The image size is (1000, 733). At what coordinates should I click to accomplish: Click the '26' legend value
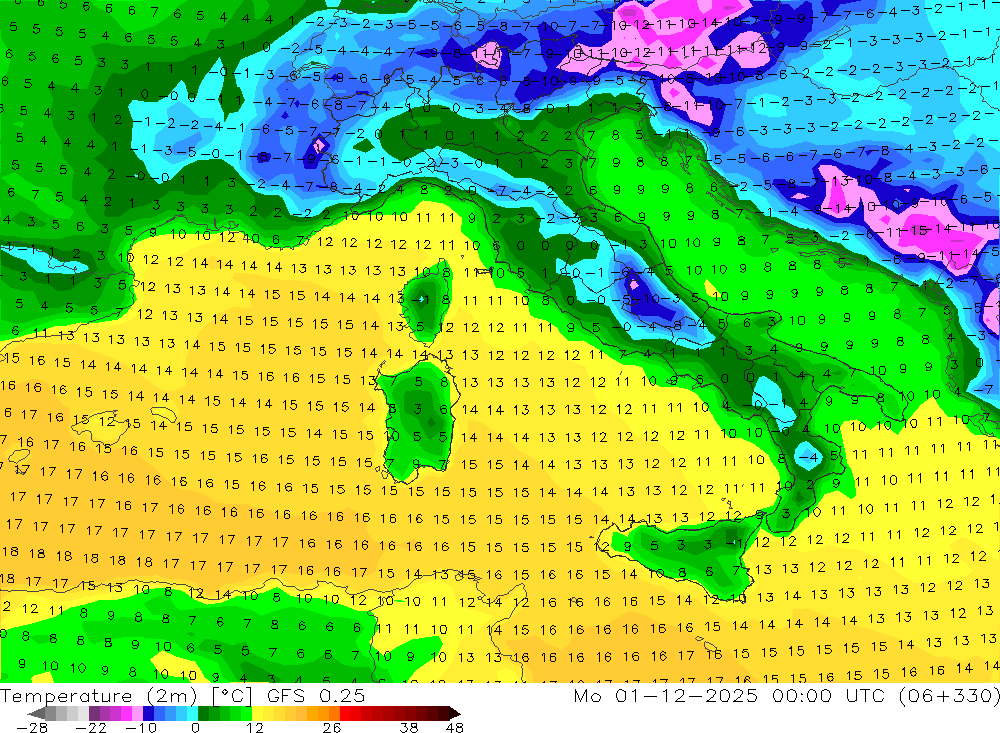coord(332,728)
